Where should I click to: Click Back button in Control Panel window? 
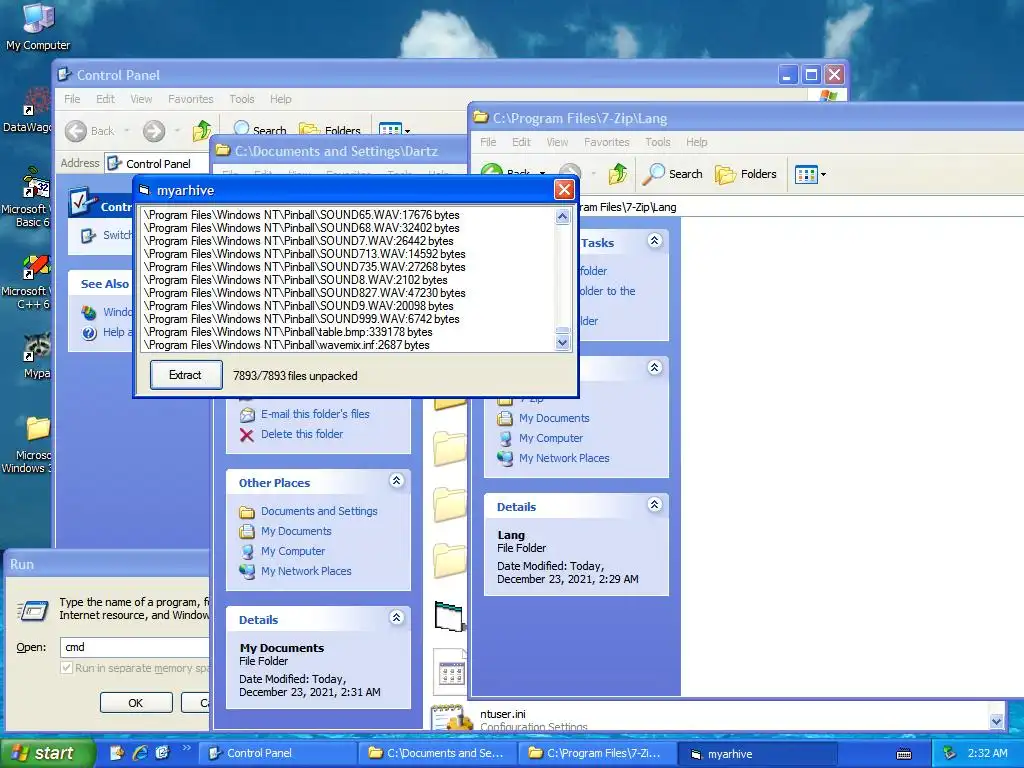point(90,131)
